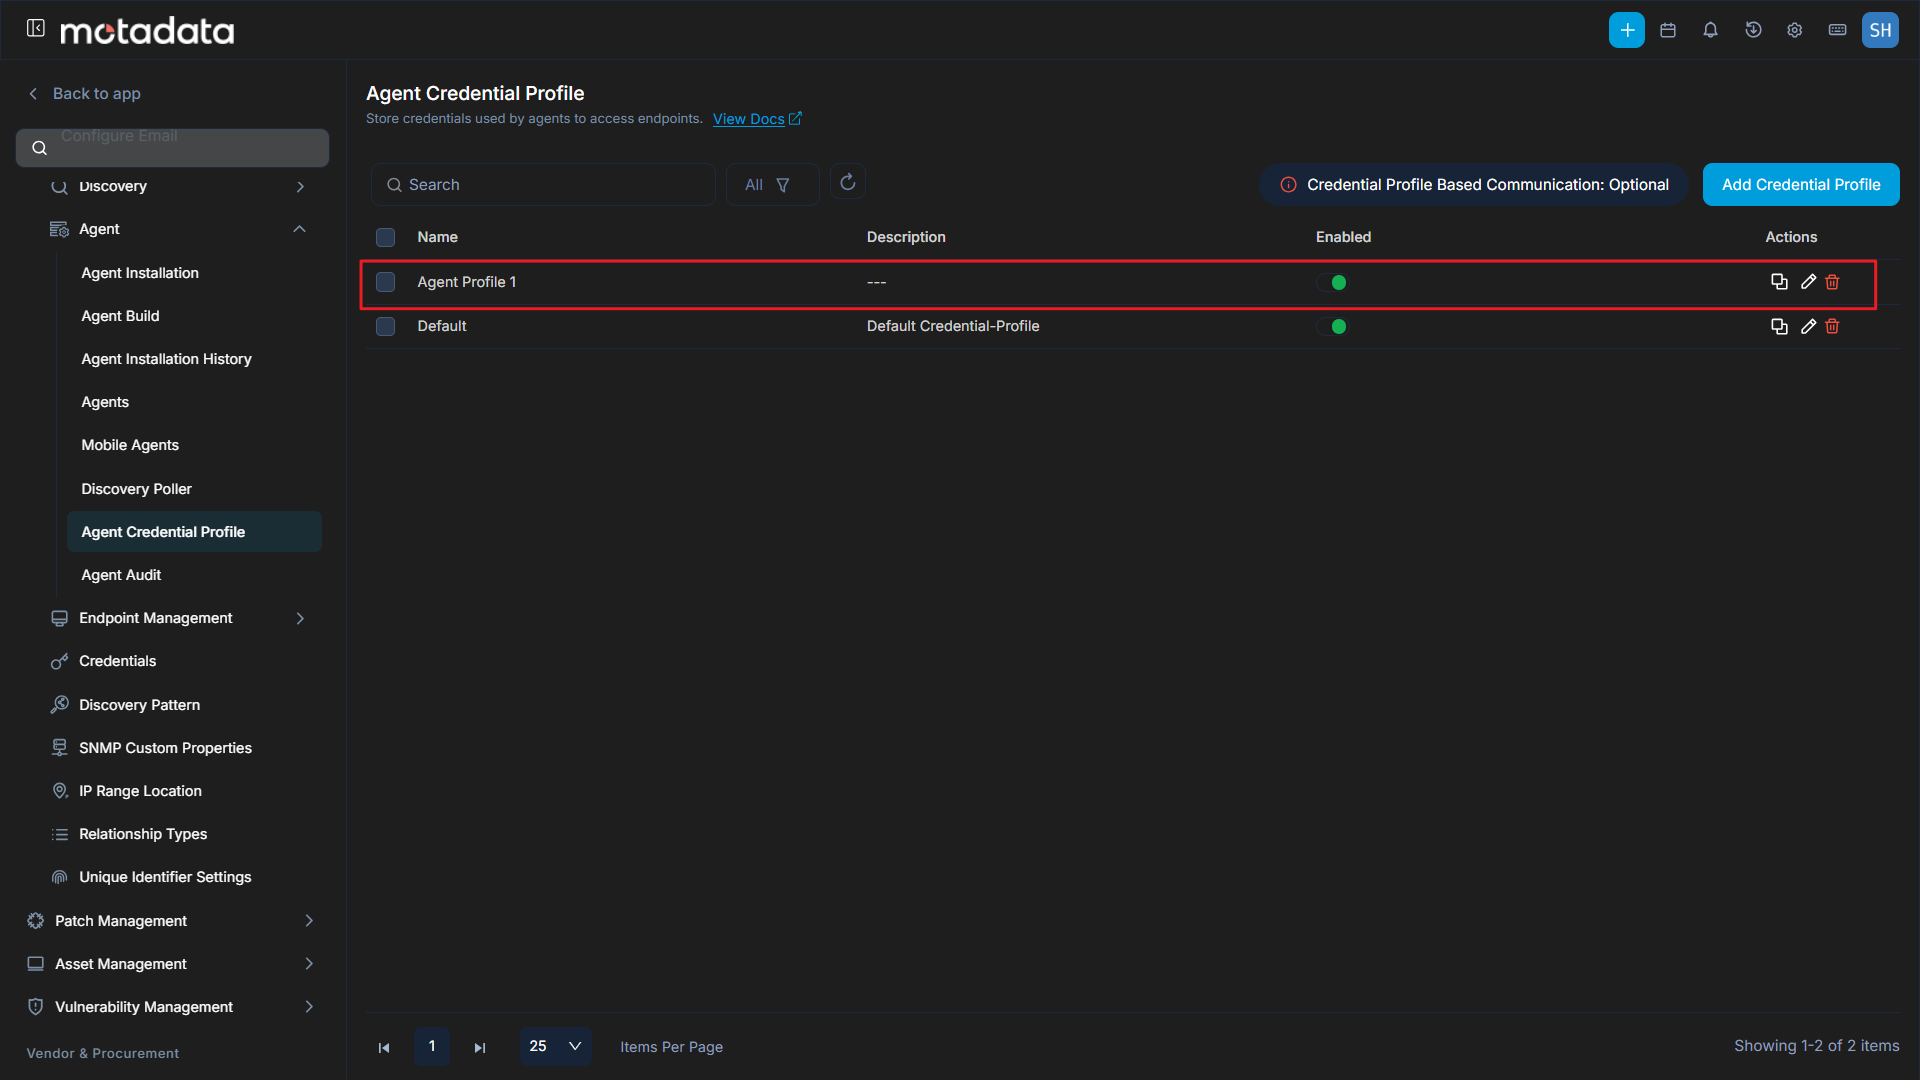
Task: Go to first page arrow
Action: 384,1047
